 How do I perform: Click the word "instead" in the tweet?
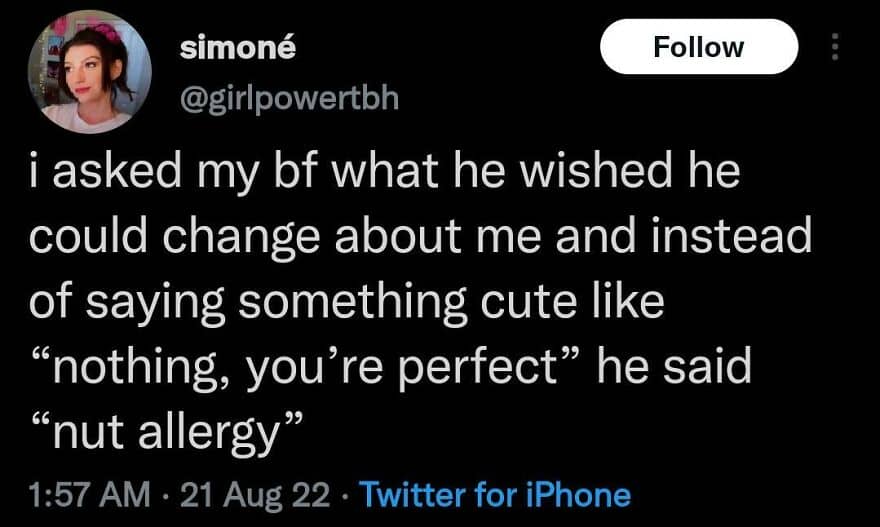(x=732, y=236)
